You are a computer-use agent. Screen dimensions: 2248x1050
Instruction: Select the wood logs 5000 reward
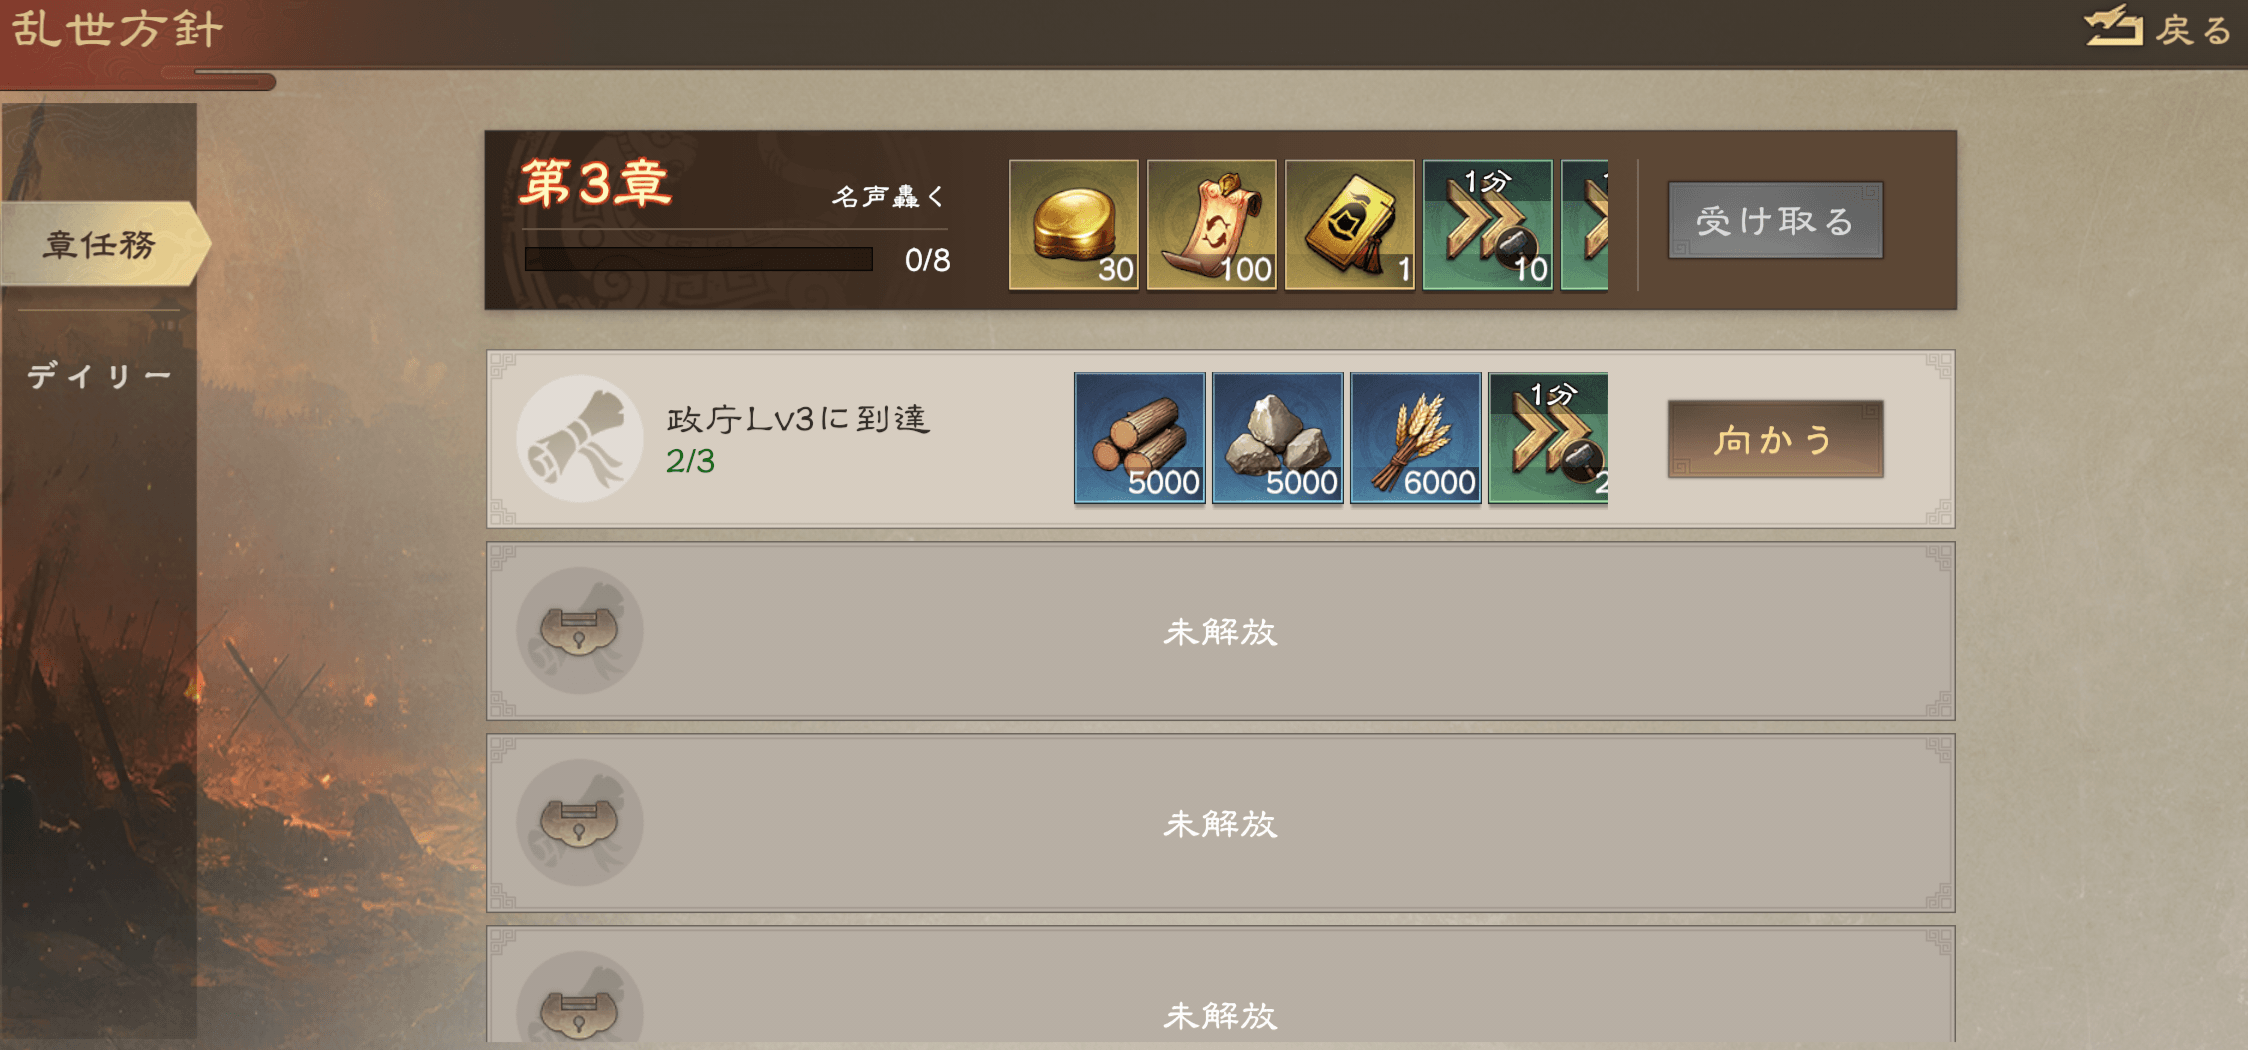[x=1139, y=438]
